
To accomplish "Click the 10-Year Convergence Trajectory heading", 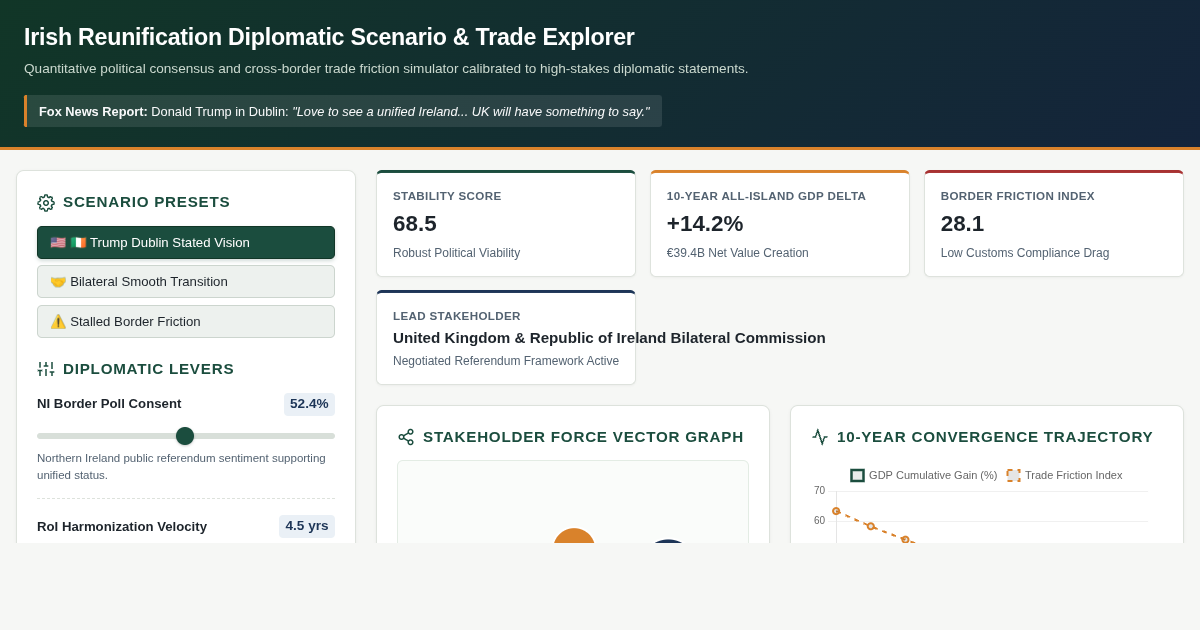I will click(x=995, y=437).
